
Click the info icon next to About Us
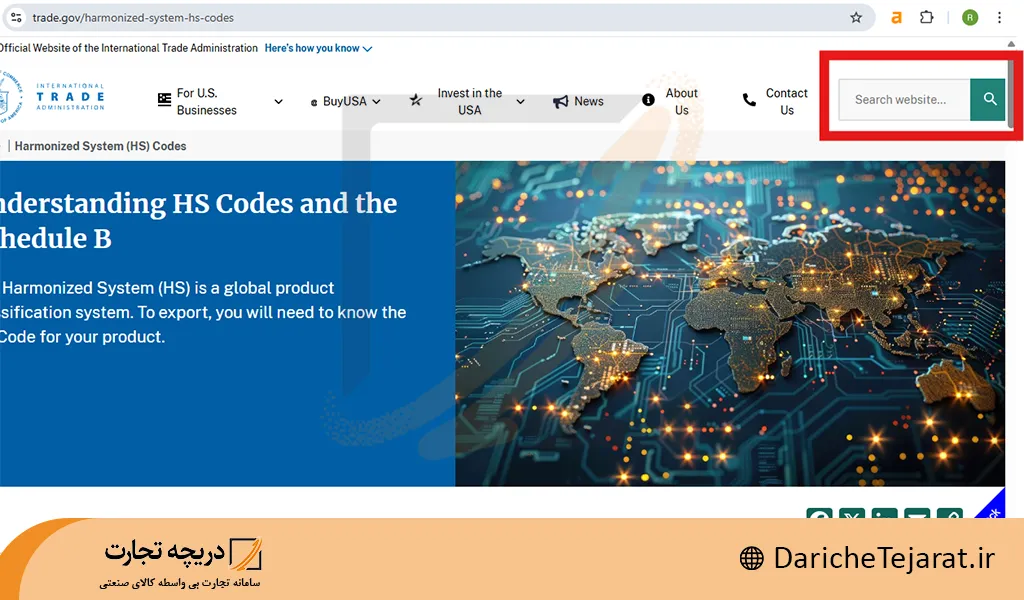pyautogui.click(x=646, y=99)
